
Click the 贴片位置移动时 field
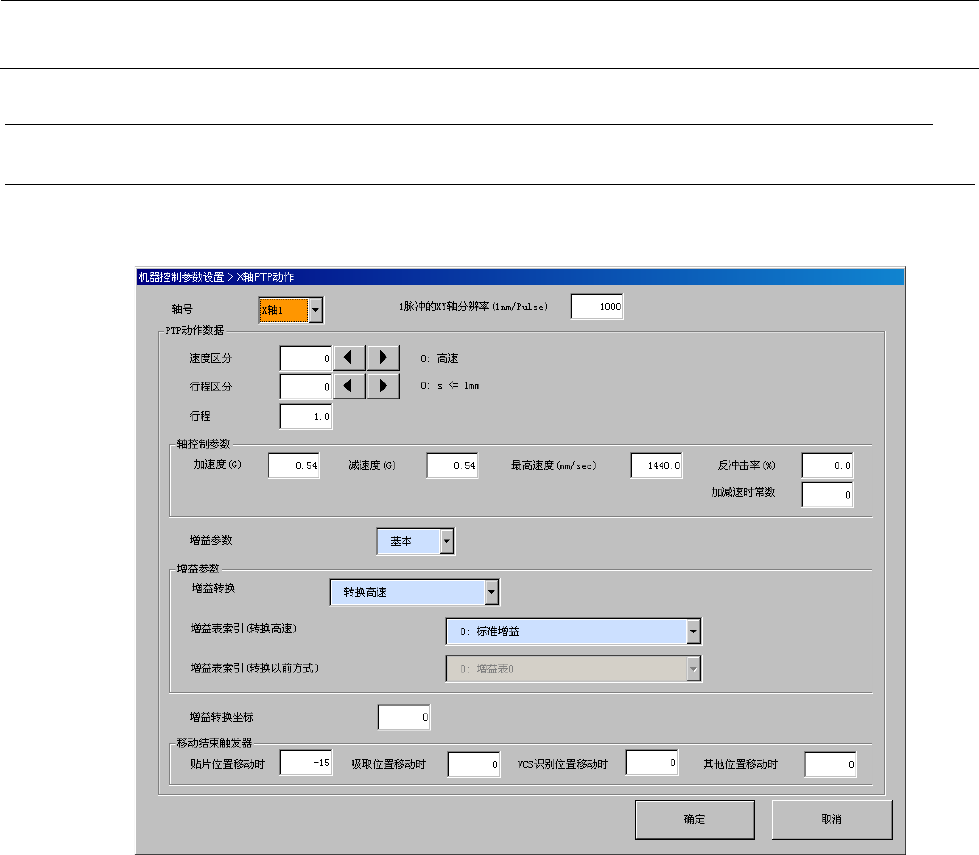coord(306,764)
